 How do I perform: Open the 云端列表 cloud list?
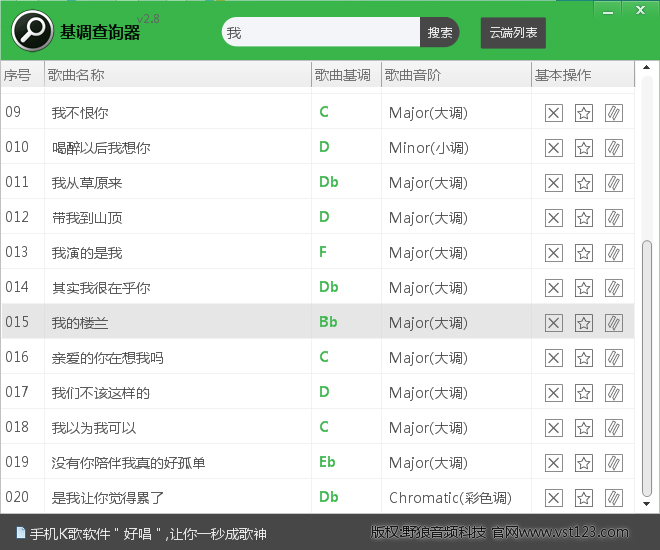513,33
